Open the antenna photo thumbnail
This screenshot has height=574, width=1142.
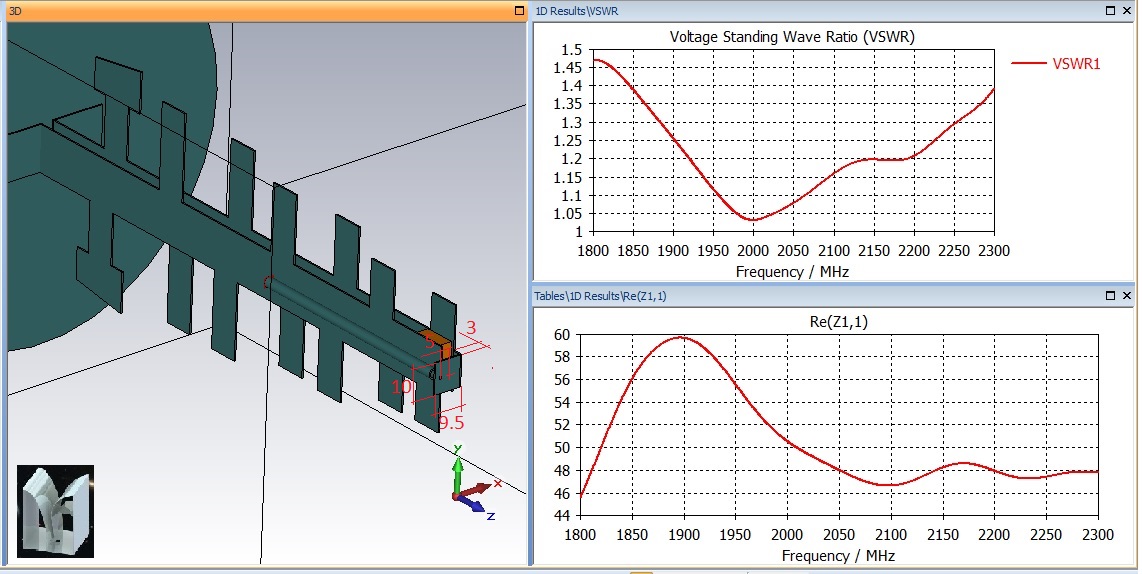(x=55, y=511)
